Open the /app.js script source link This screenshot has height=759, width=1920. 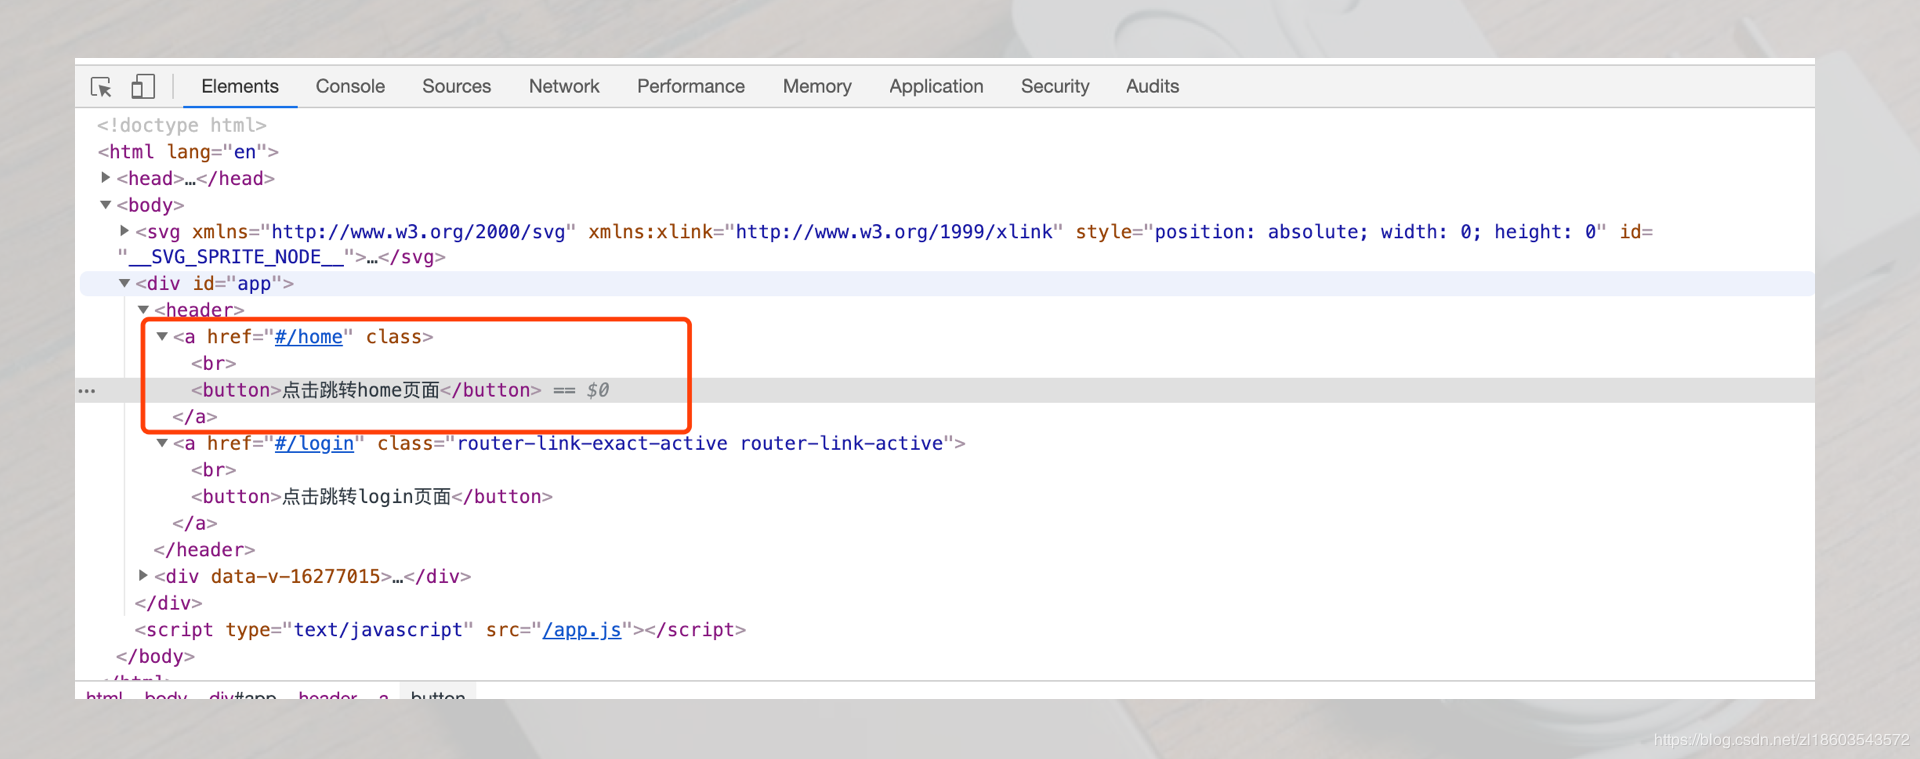coord(582,630)
